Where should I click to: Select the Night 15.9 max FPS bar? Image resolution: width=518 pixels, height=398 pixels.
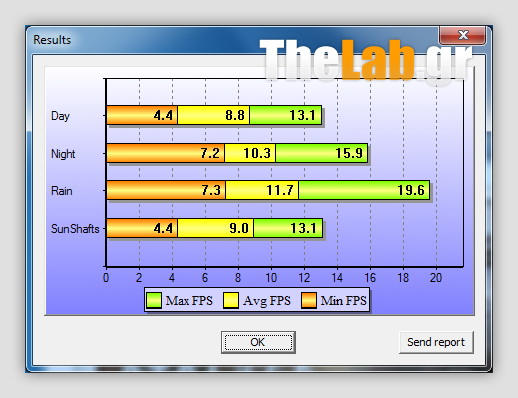tap(322, 153)
